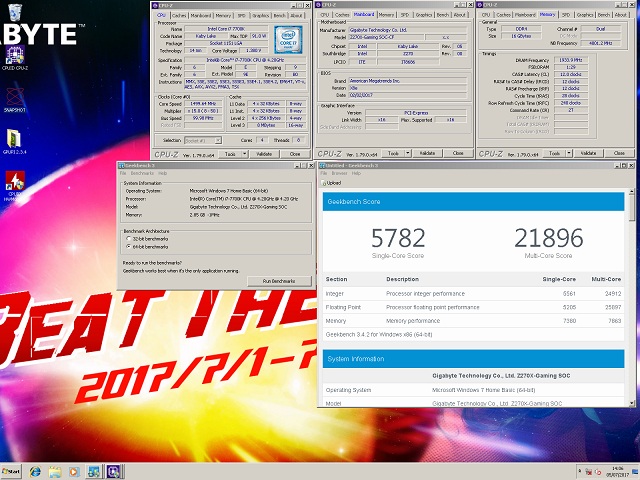Open the Benchmarks menu in Geekbench setup window
The width and height of the screenshot is (640, 480).
142,173
